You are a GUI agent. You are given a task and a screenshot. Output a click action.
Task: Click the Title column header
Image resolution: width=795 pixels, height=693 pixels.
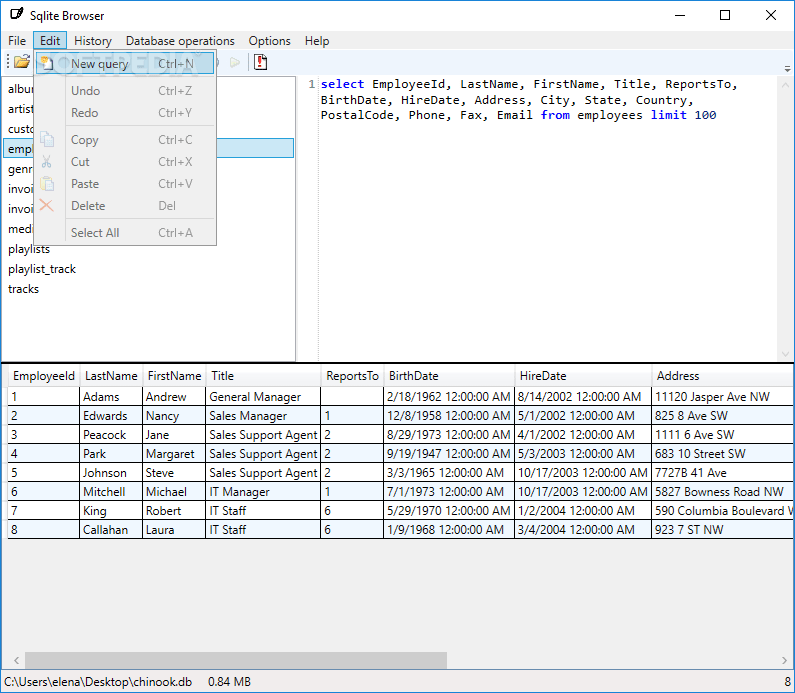point(263,376)
